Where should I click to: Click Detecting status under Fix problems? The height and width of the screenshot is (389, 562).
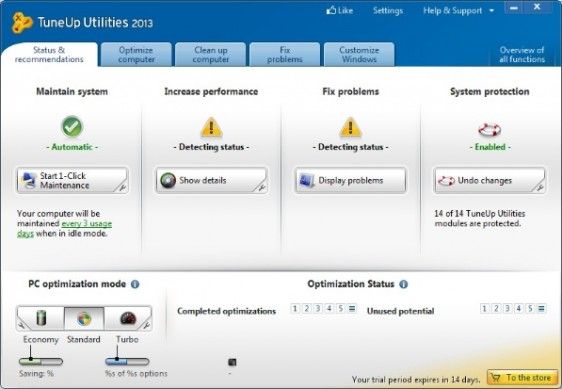[x=351, y=147]
